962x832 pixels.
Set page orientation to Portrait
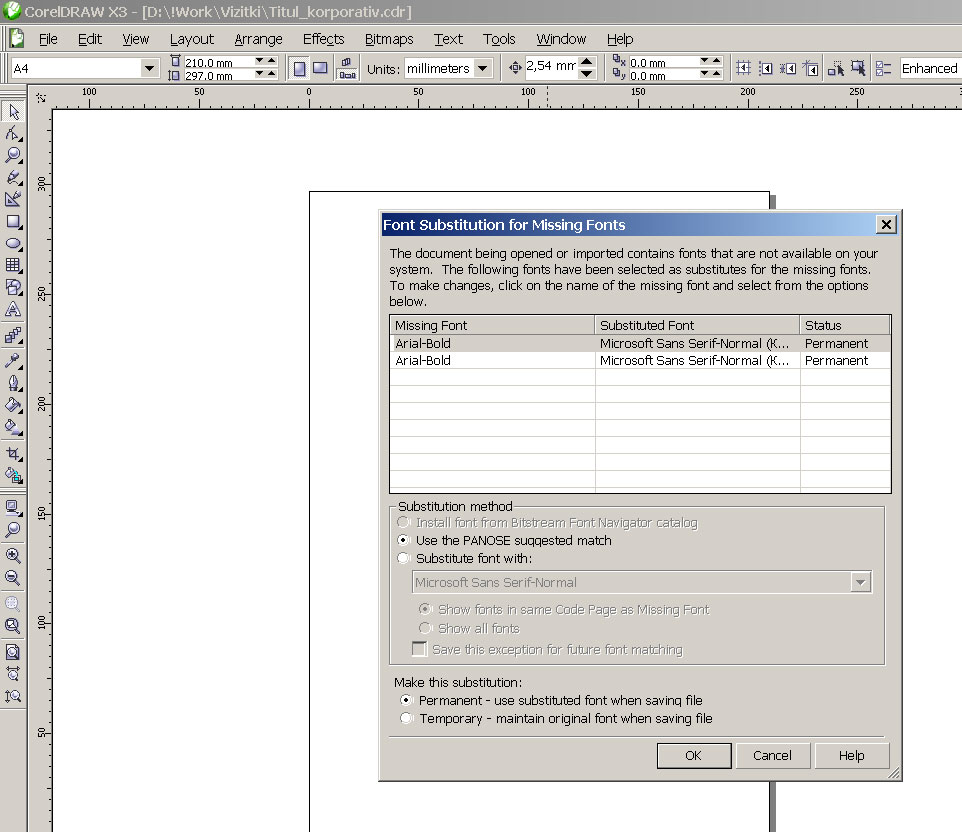(299, 68)
